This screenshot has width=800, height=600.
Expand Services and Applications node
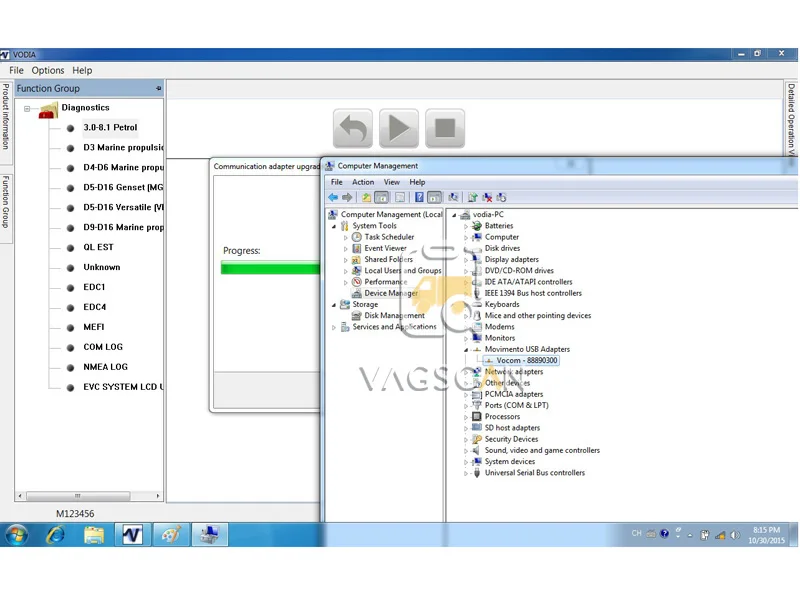[334, 327]
